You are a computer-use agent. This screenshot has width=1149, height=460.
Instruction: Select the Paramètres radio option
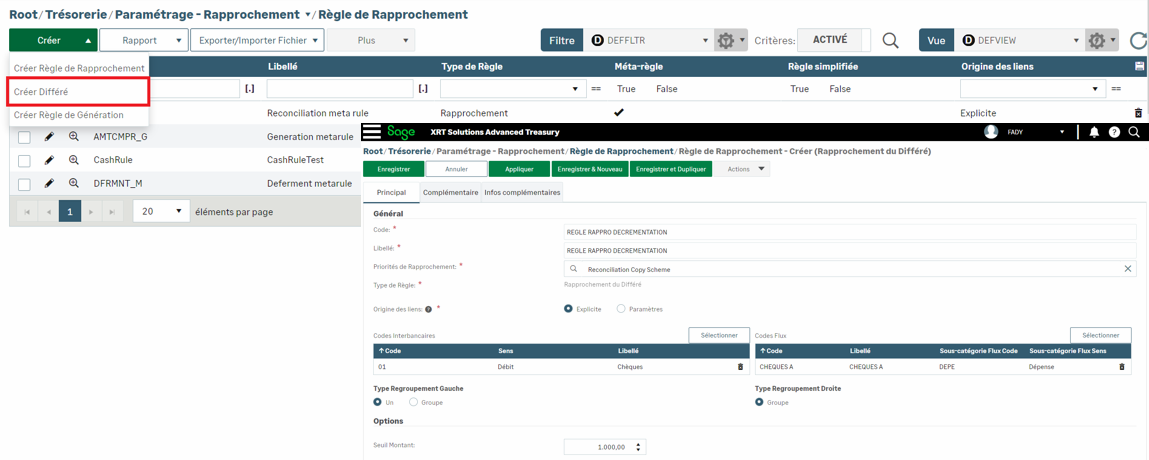[621, 309]
